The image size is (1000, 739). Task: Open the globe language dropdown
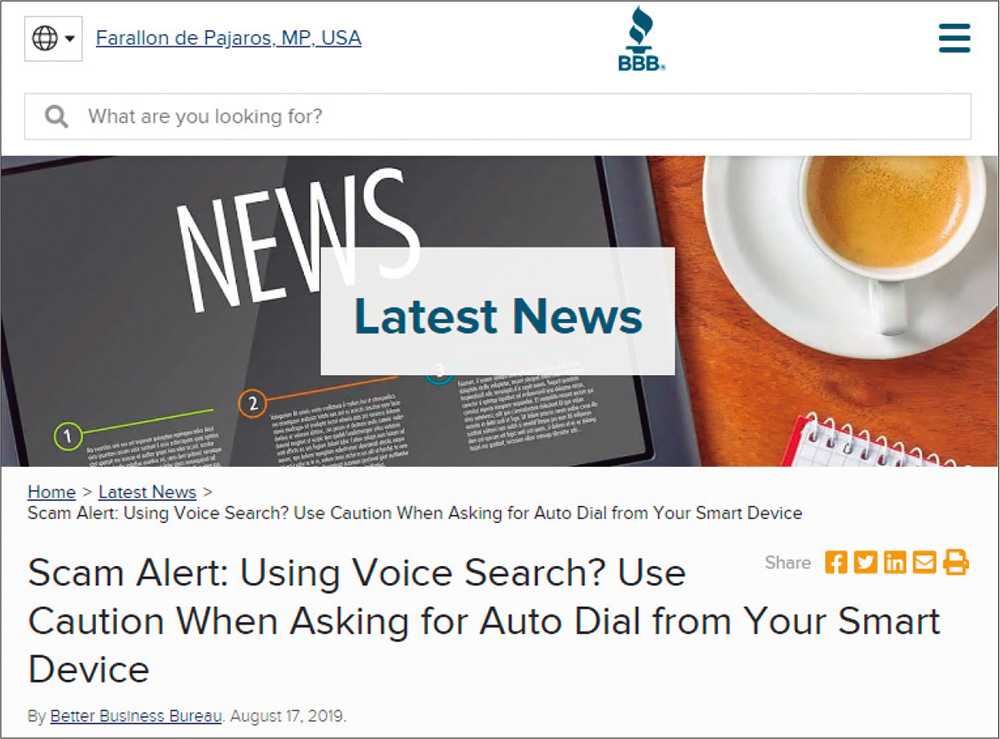click(53, 38)
